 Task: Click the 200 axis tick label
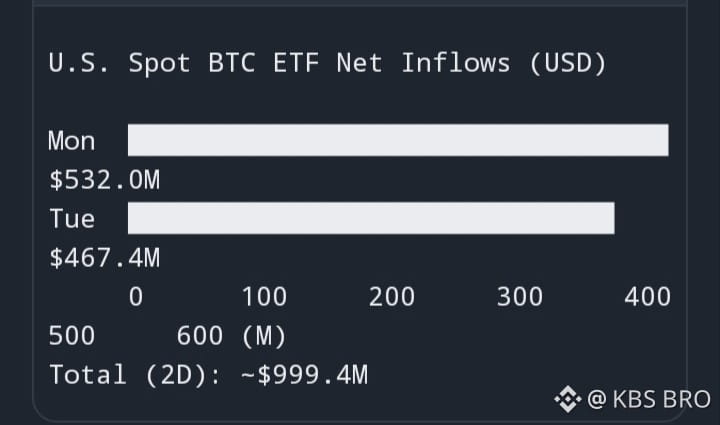[392, 296]
